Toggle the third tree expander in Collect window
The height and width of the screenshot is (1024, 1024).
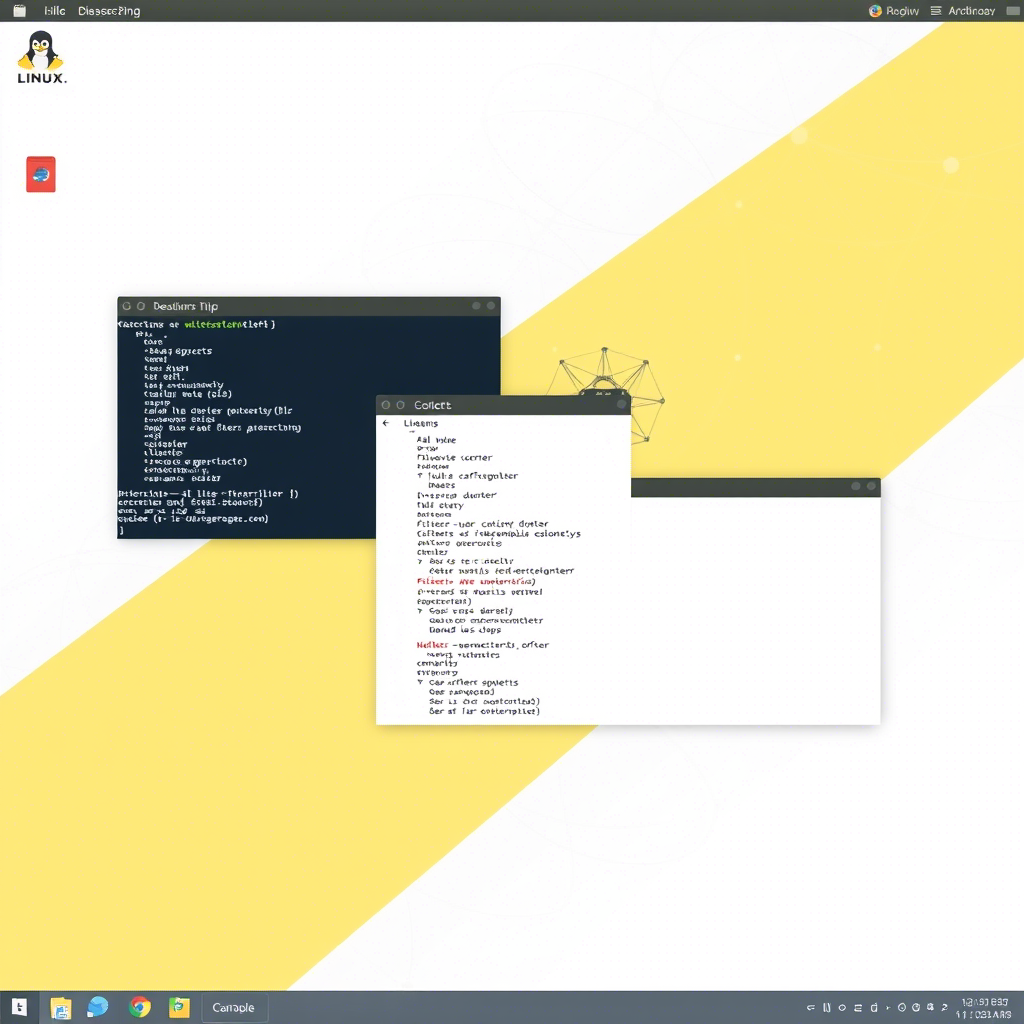[x=420, y=611]
